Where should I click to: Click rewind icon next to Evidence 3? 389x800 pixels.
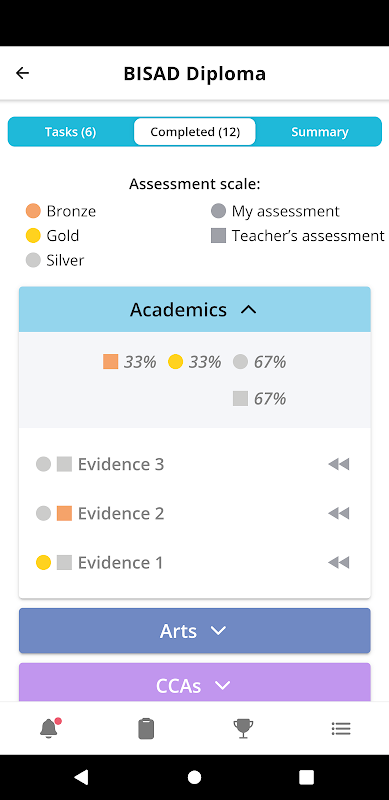tap(338, 464)
